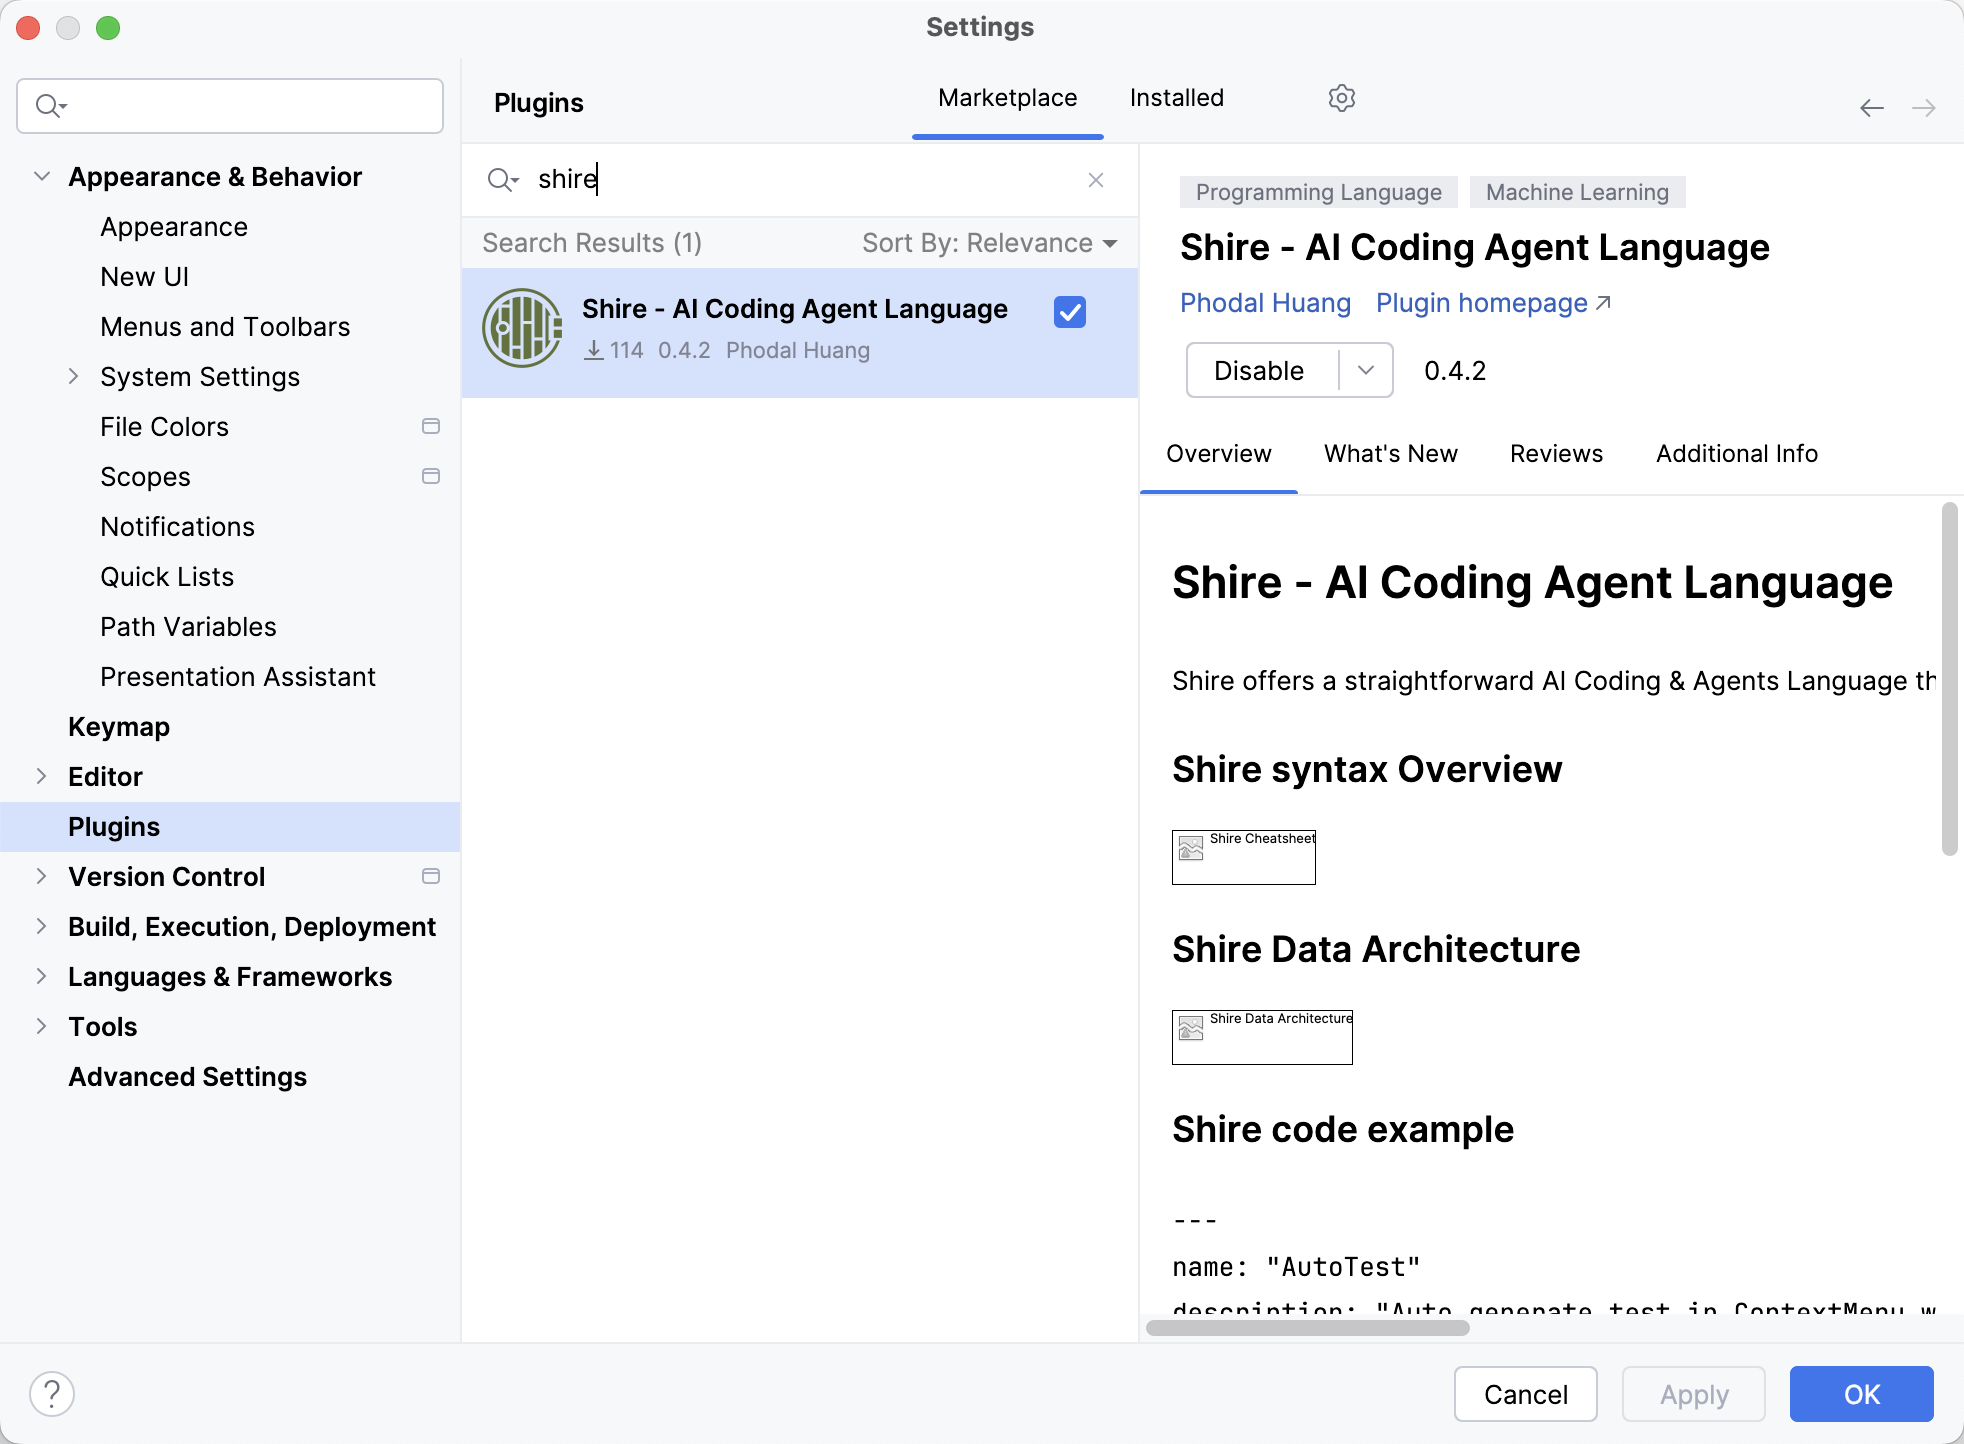The height and width of the screenshot is (1444, 1964).
Task: Expand the Version Control section
Action: [x=40, y=875]
